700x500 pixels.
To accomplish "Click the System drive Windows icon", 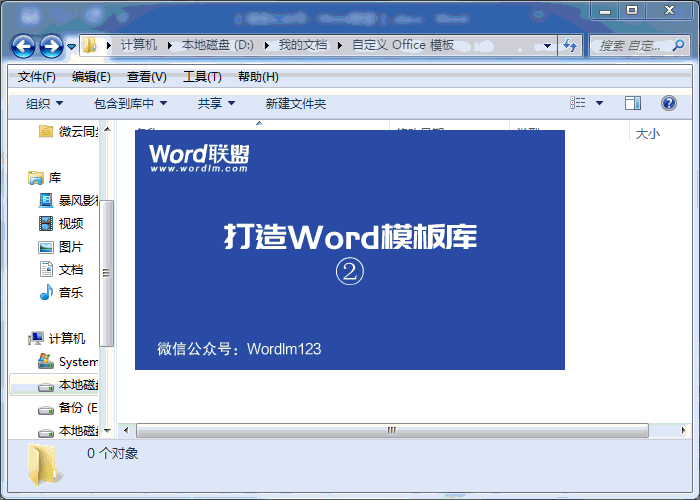I will pyautogui.click(x=46, y=361).
